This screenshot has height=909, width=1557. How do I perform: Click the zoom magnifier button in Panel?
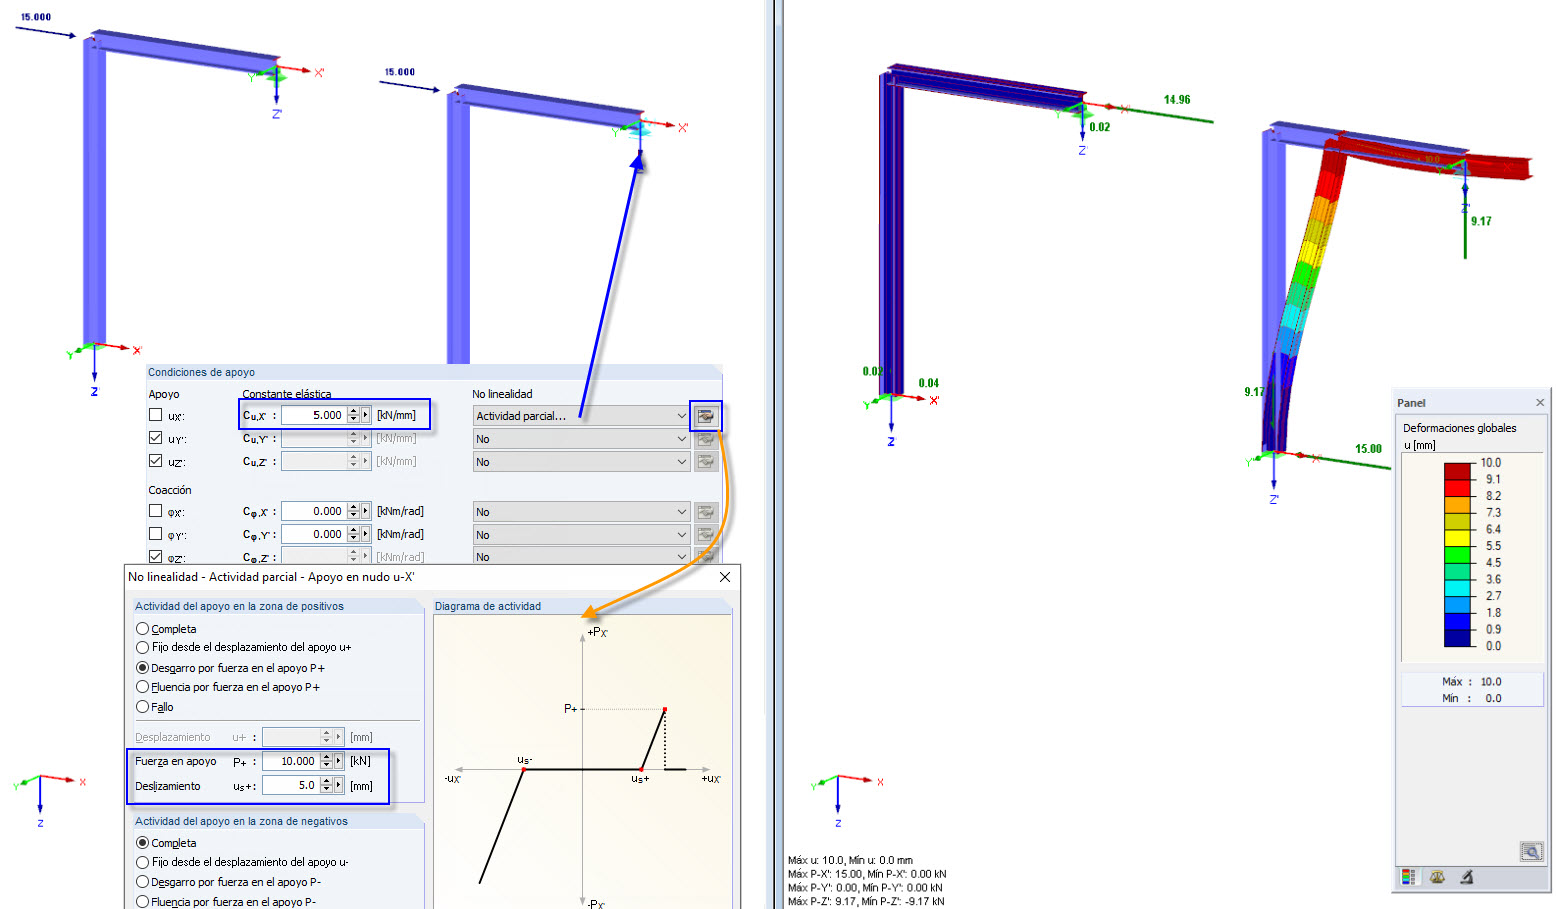point(1531,852)
